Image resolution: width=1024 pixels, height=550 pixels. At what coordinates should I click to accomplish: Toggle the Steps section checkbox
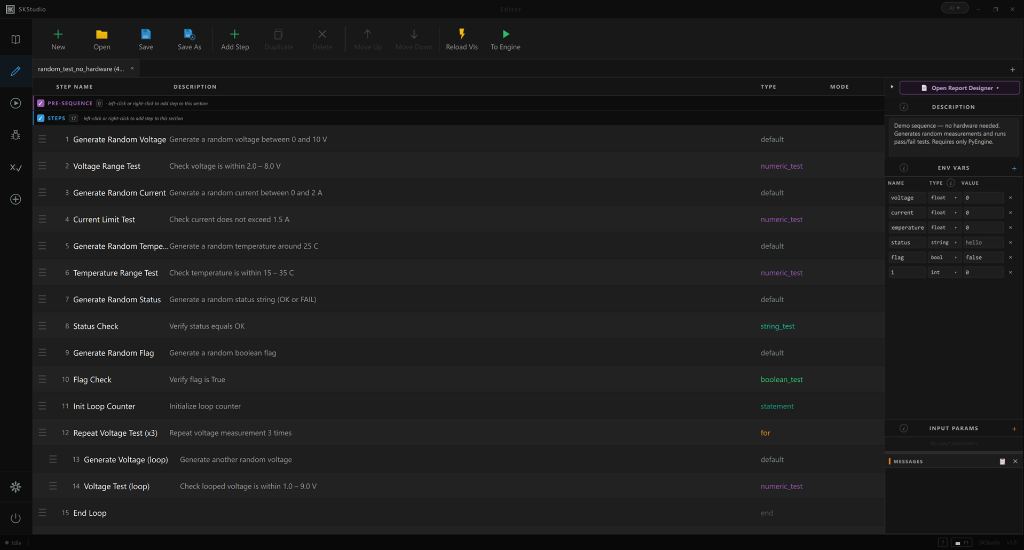[40, 118]
